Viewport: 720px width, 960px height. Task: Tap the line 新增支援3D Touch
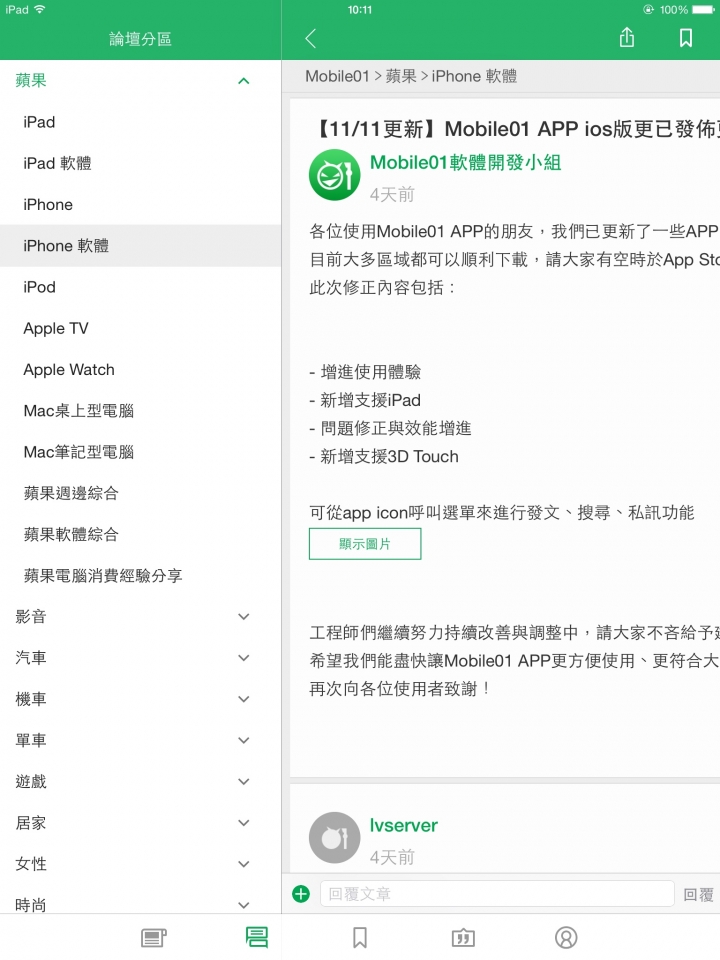(x=384, y=456)
